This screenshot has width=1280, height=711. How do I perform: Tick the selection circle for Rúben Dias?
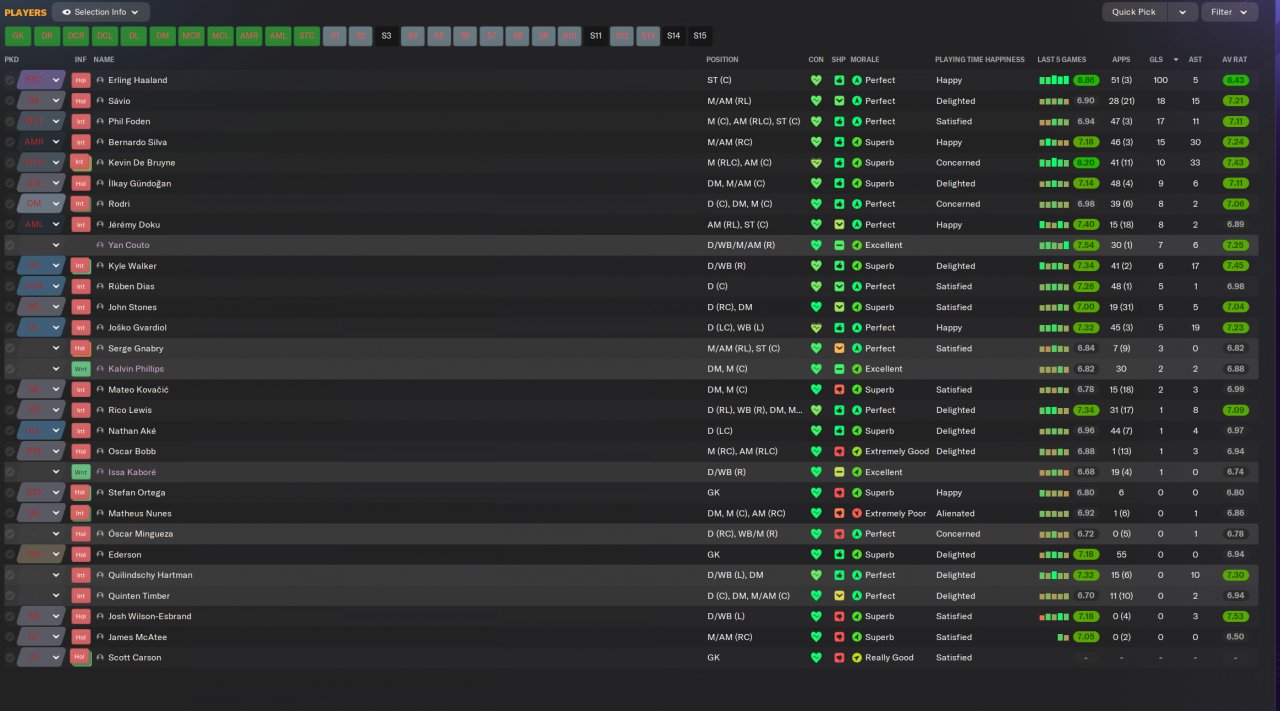tap(10, 286)
